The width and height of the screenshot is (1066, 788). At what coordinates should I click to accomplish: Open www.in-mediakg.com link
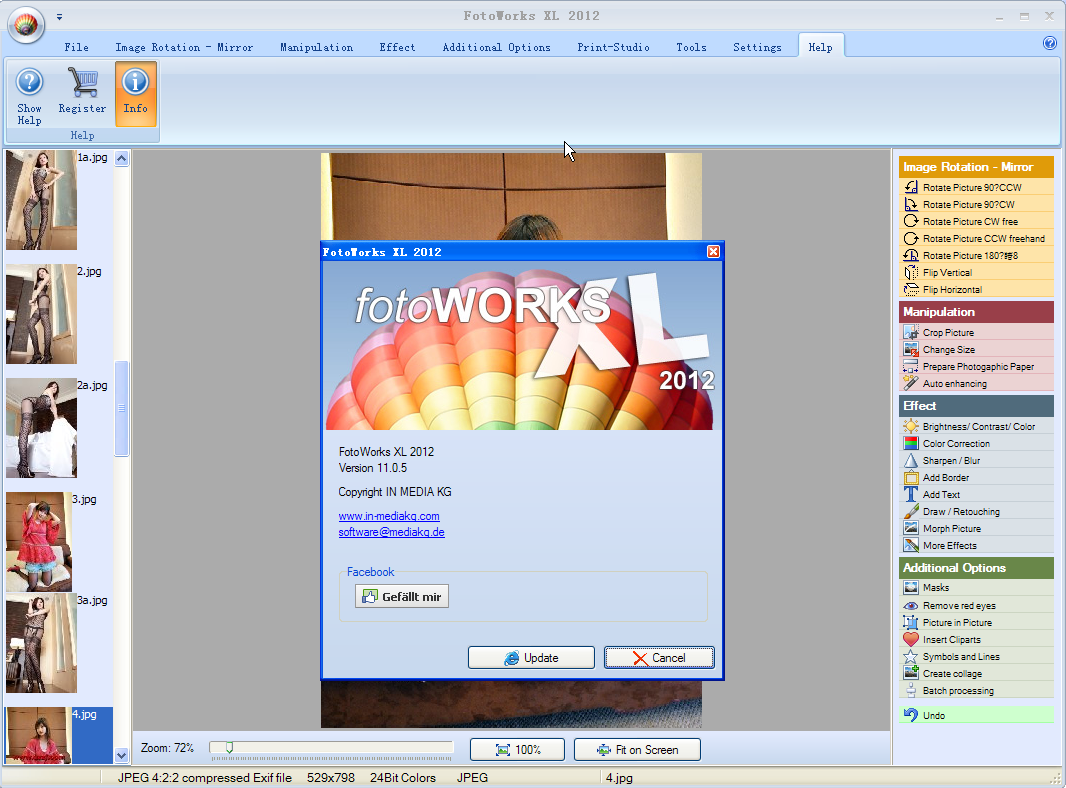coord(389,516)
